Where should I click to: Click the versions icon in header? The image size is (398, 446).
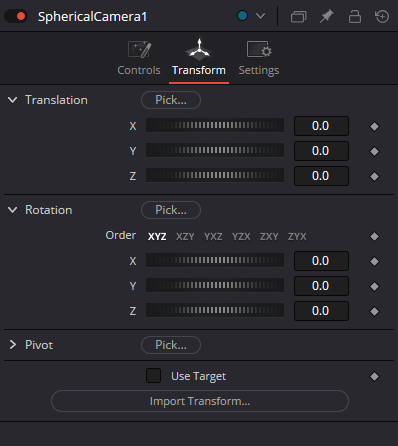[x=298, y=16]
